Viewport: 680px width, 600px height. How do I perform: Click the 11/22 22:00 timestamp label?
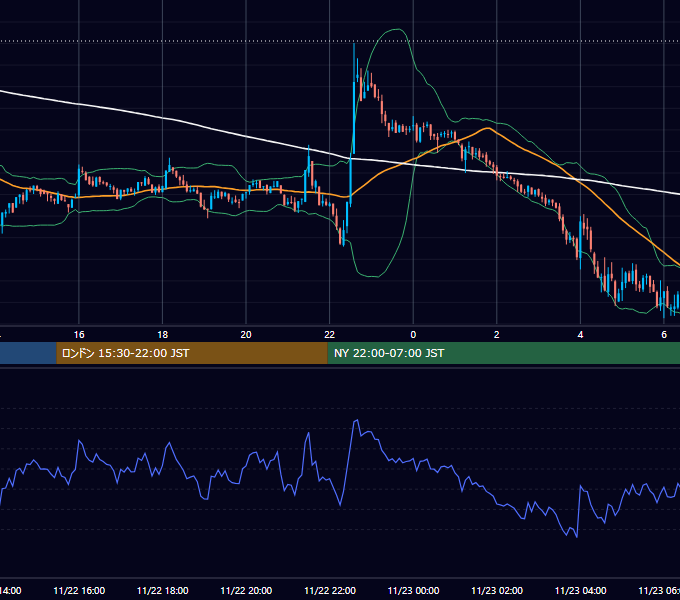pos(330,591)
